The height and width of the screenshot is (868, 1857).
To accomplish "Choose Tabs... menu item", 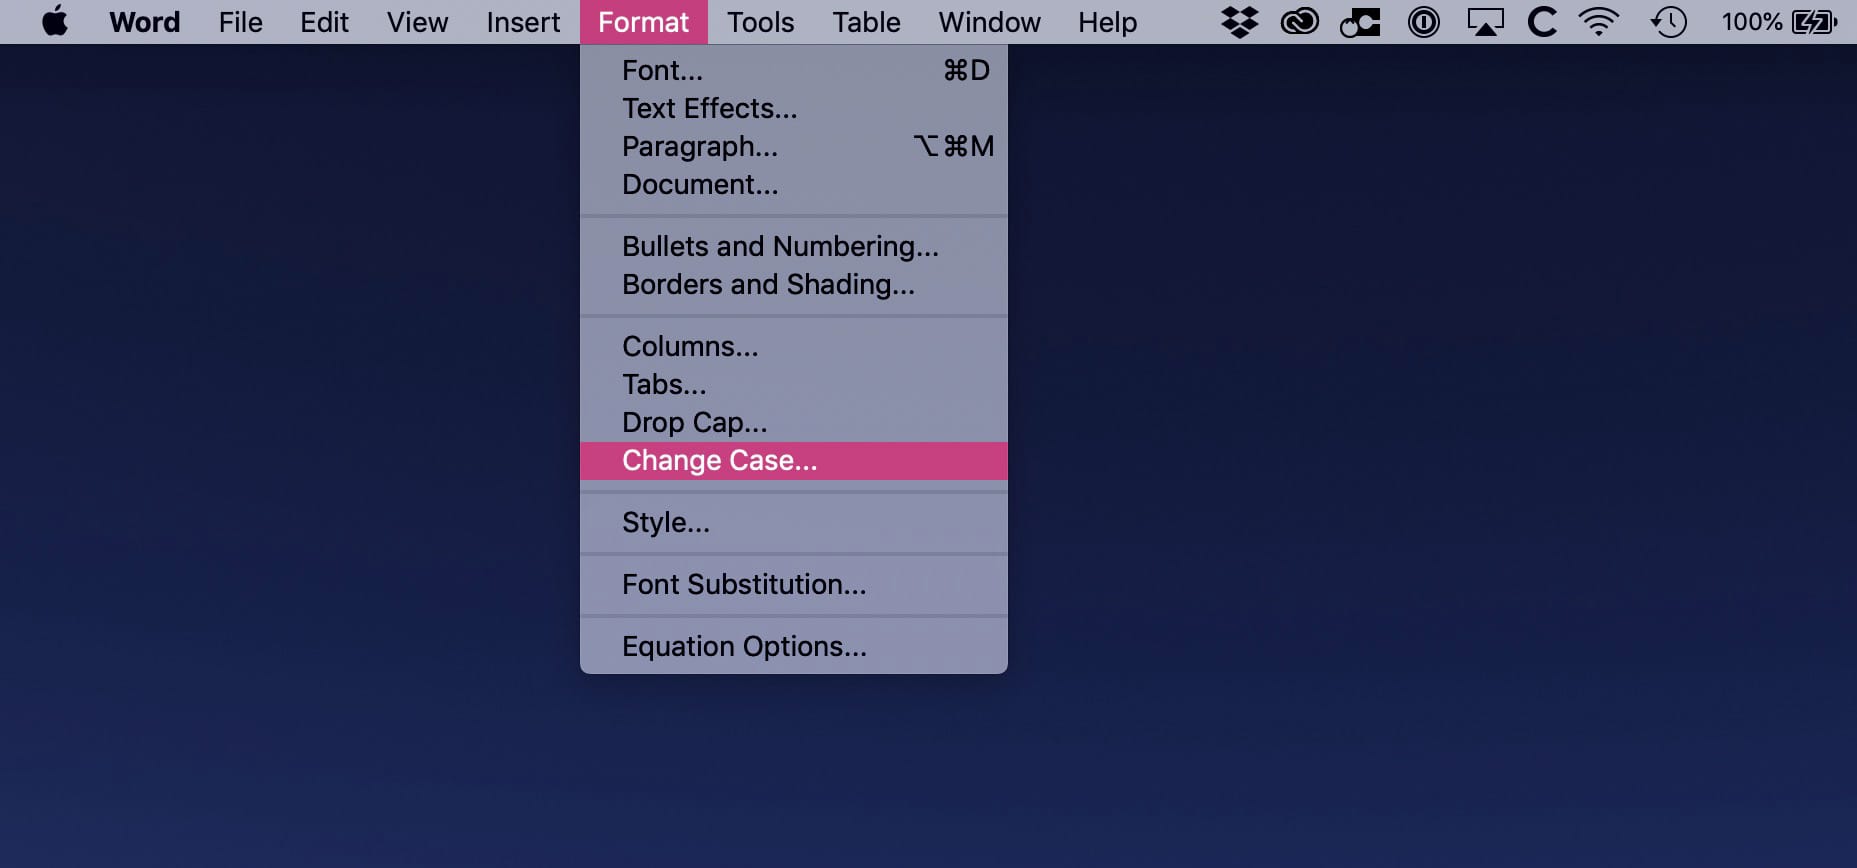I will 794,384.
